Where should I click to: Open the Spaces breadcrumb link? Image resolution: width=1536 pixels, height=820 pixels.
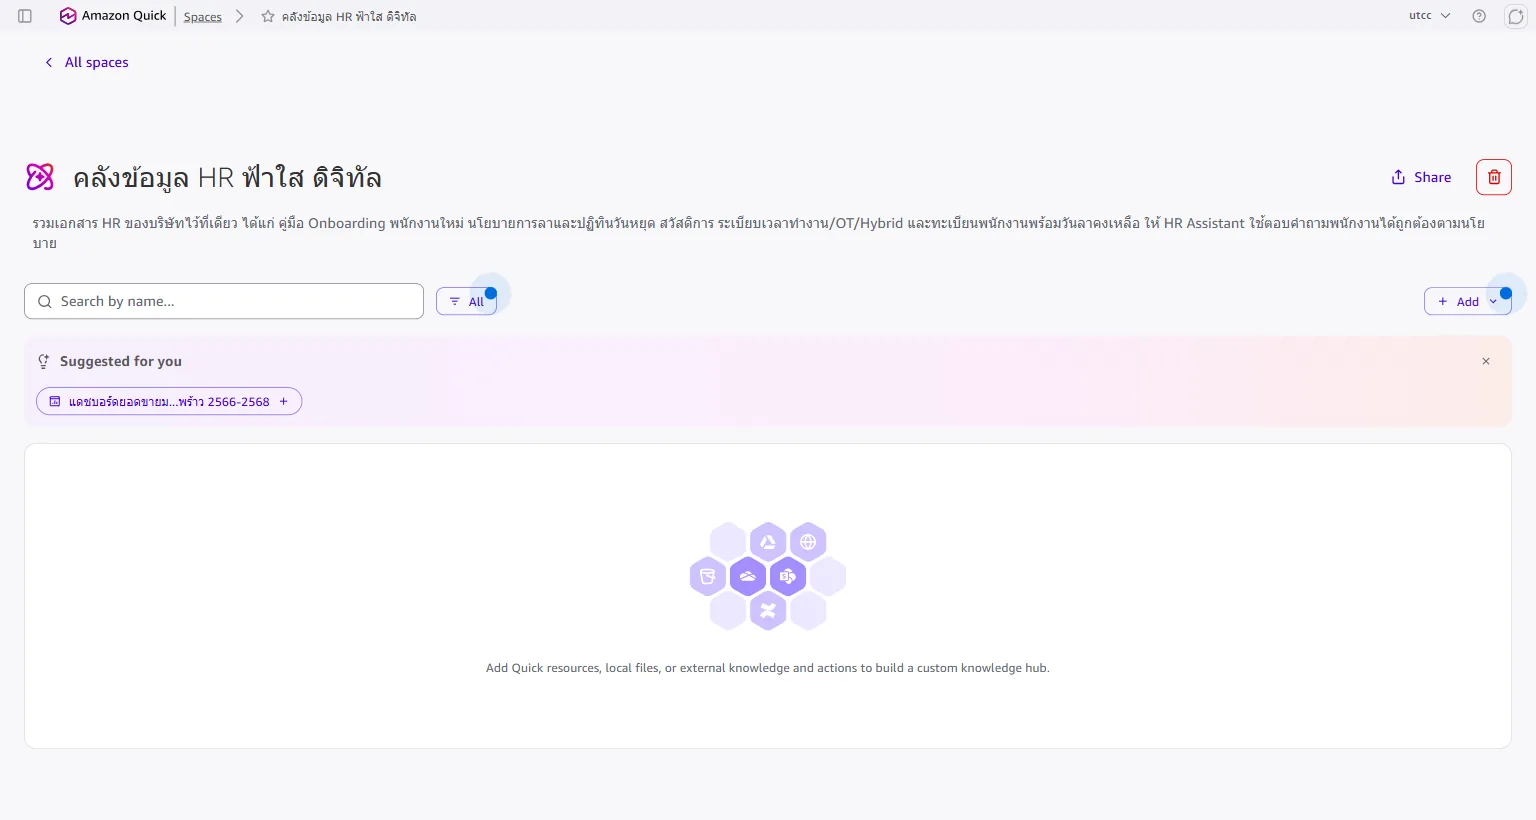click(203, 17)
